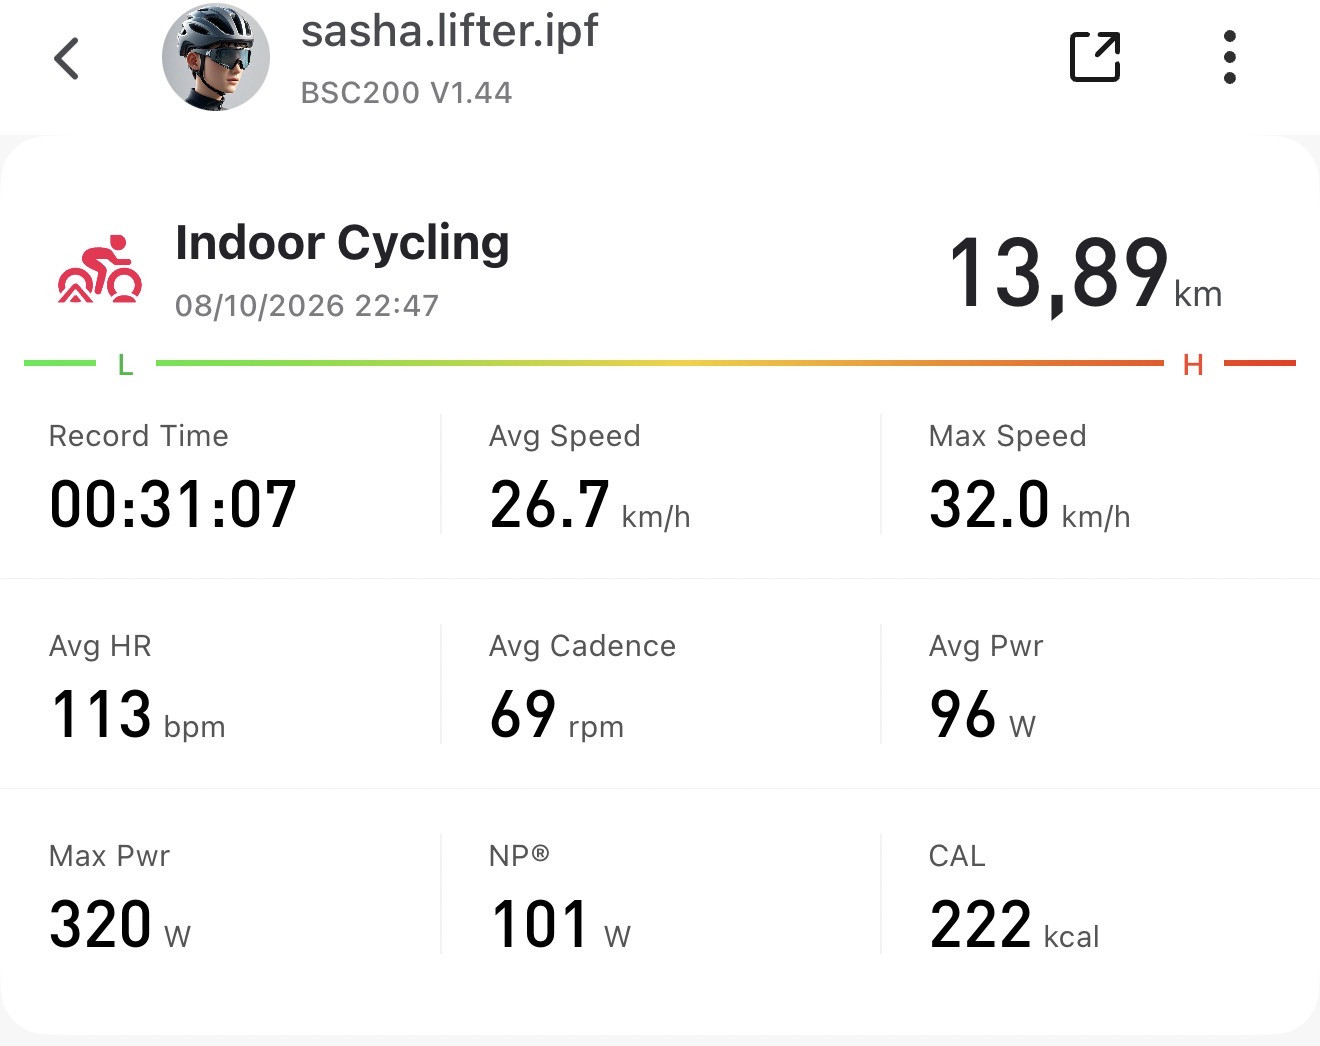Tap the gradient intensity bar
The image size is (1320, 1046).
pyautogui.click(x=660, y=363)
